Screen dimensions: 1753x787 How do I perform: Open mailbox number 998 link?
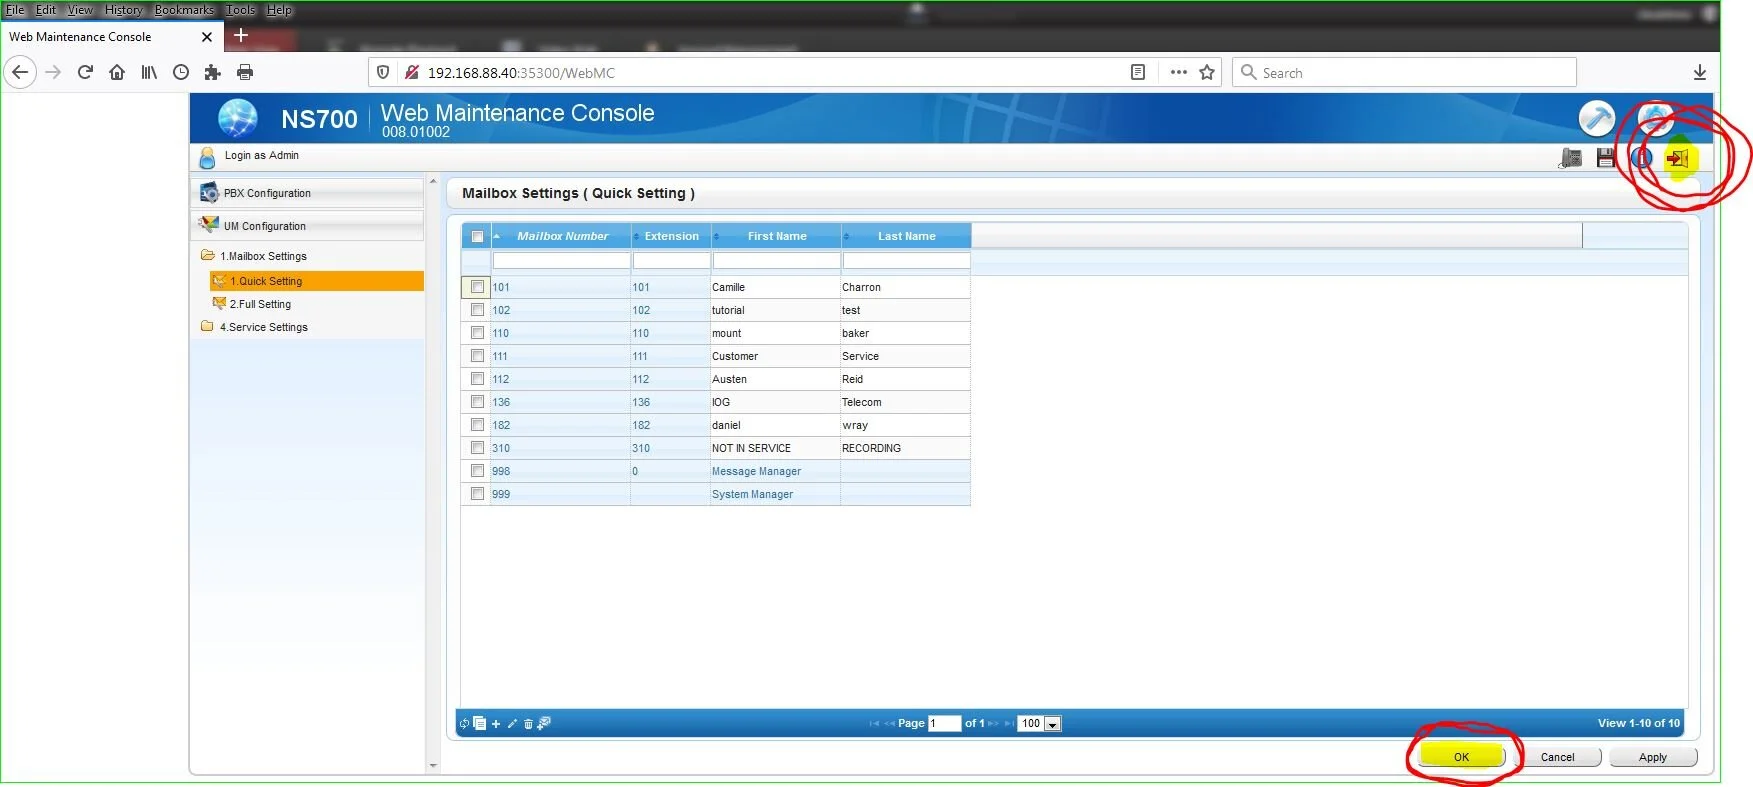click(501, 471)
